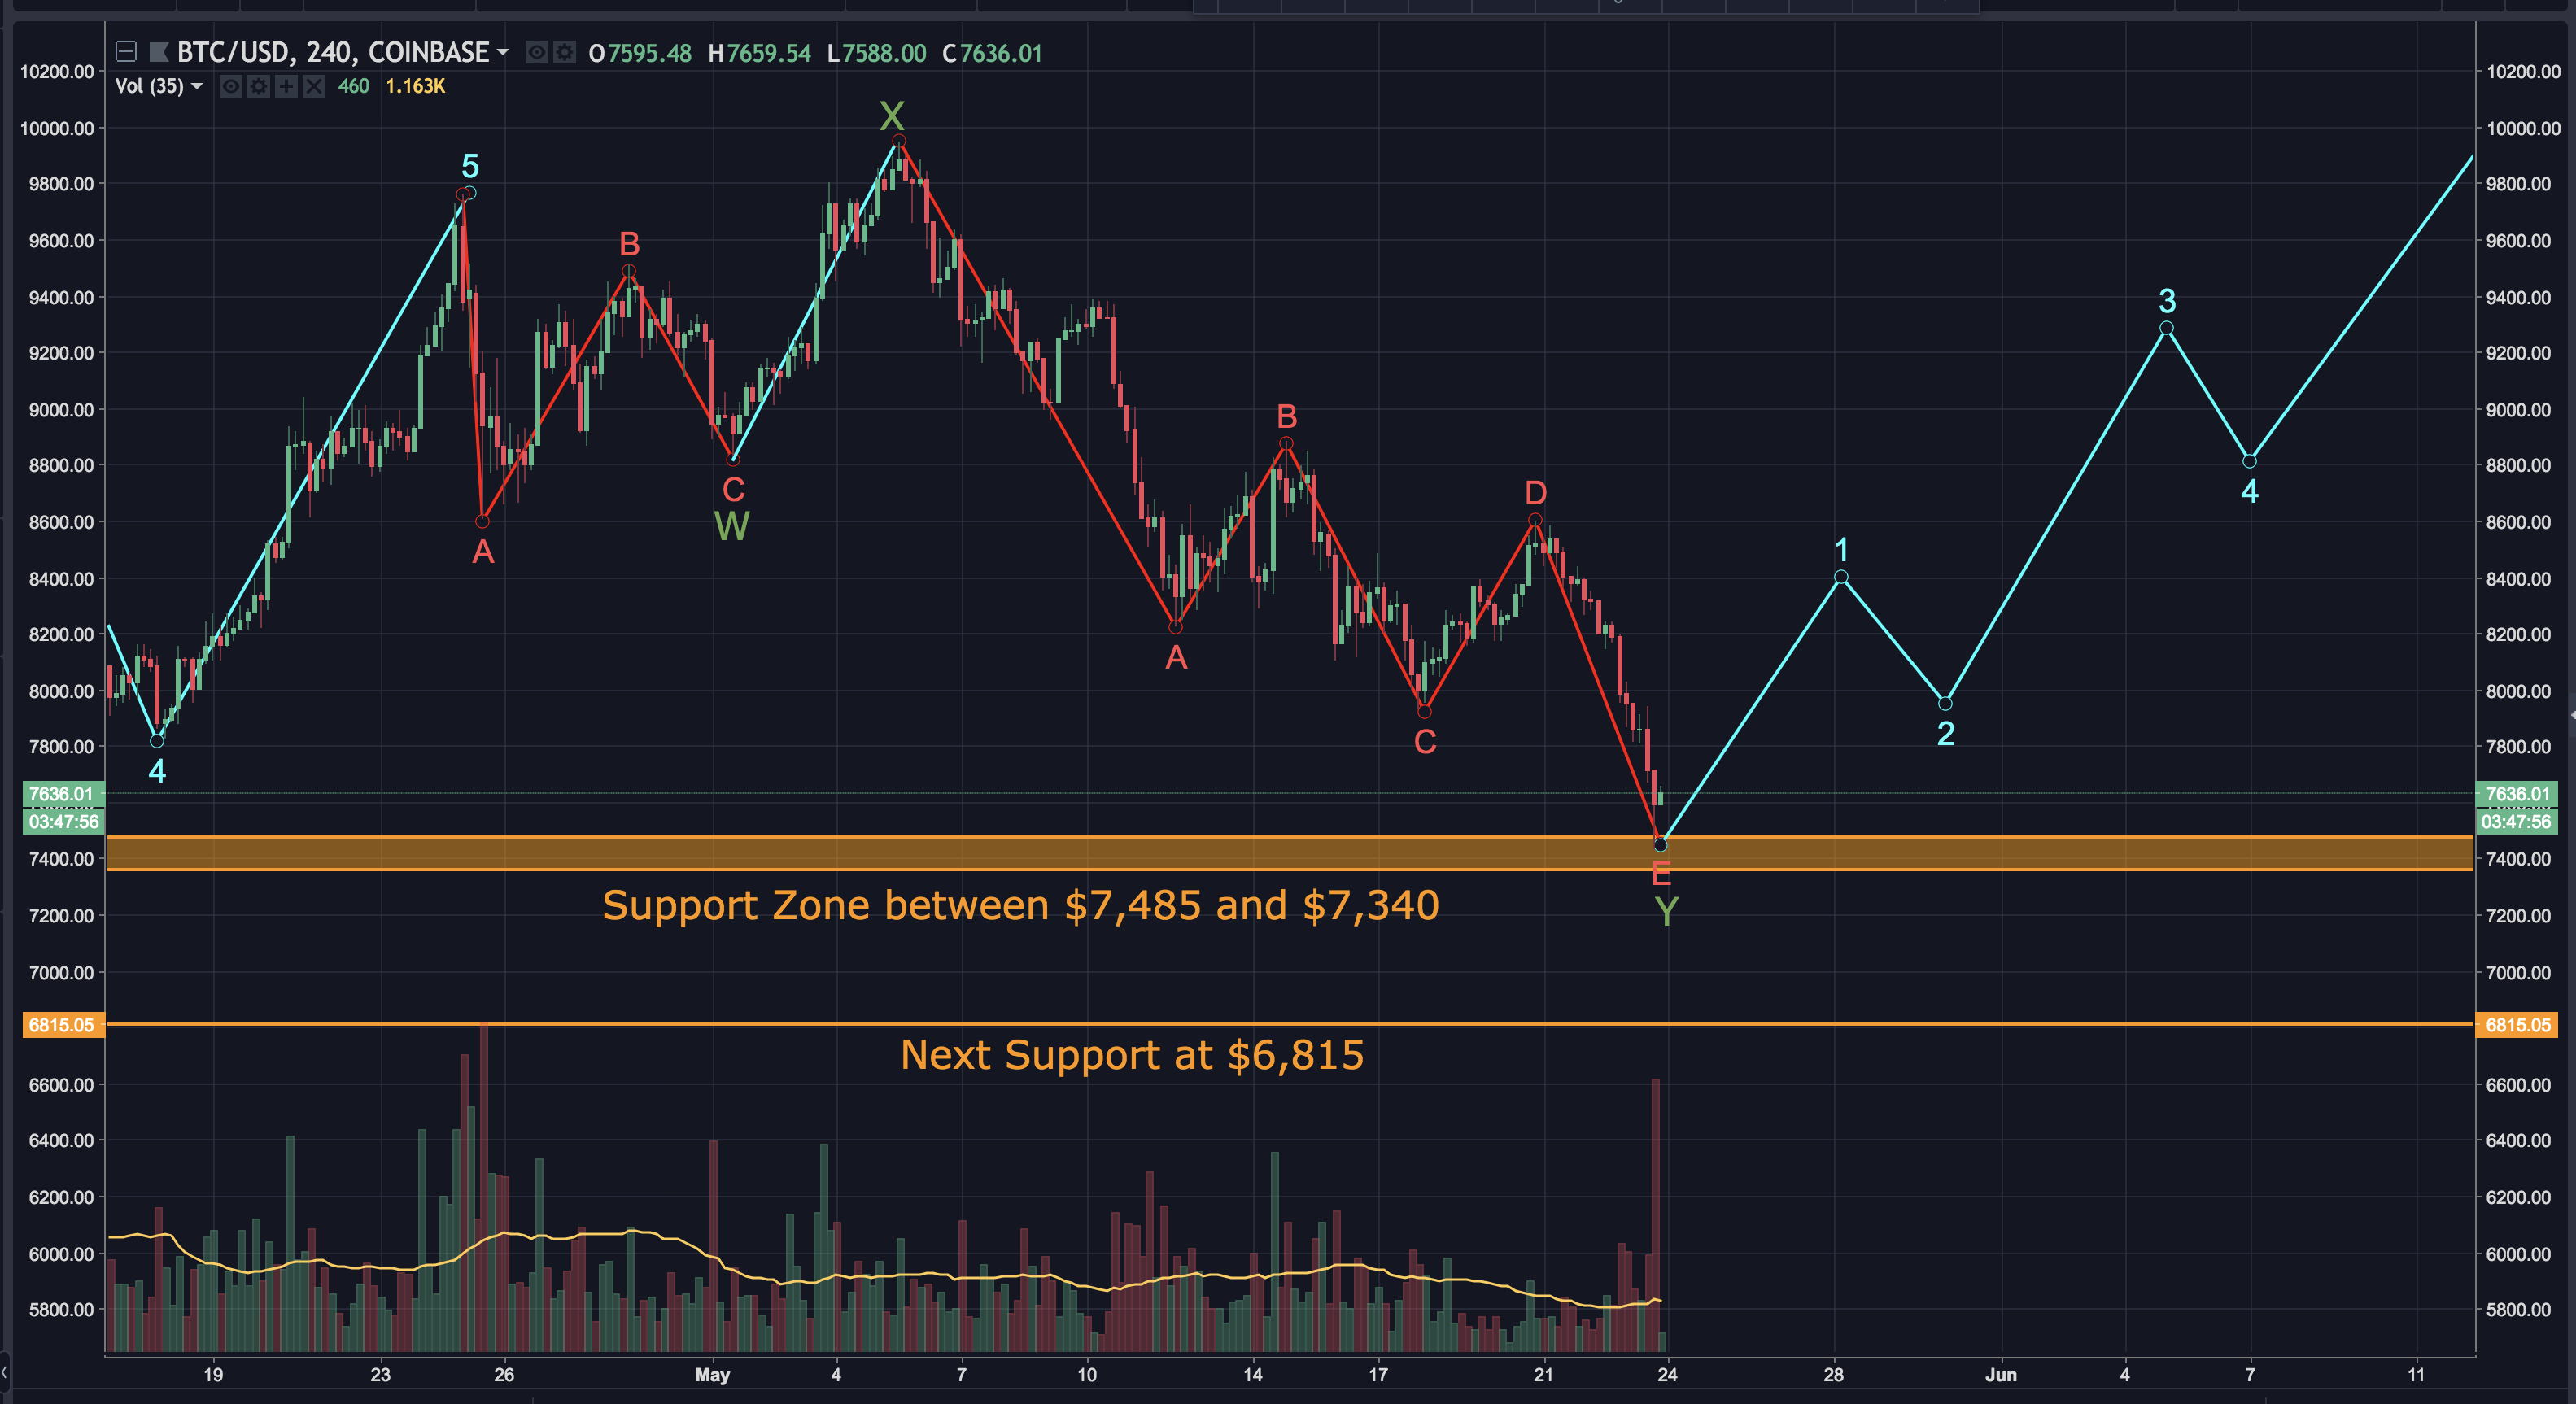Click the red wave point labeled D

(1535, 520)
